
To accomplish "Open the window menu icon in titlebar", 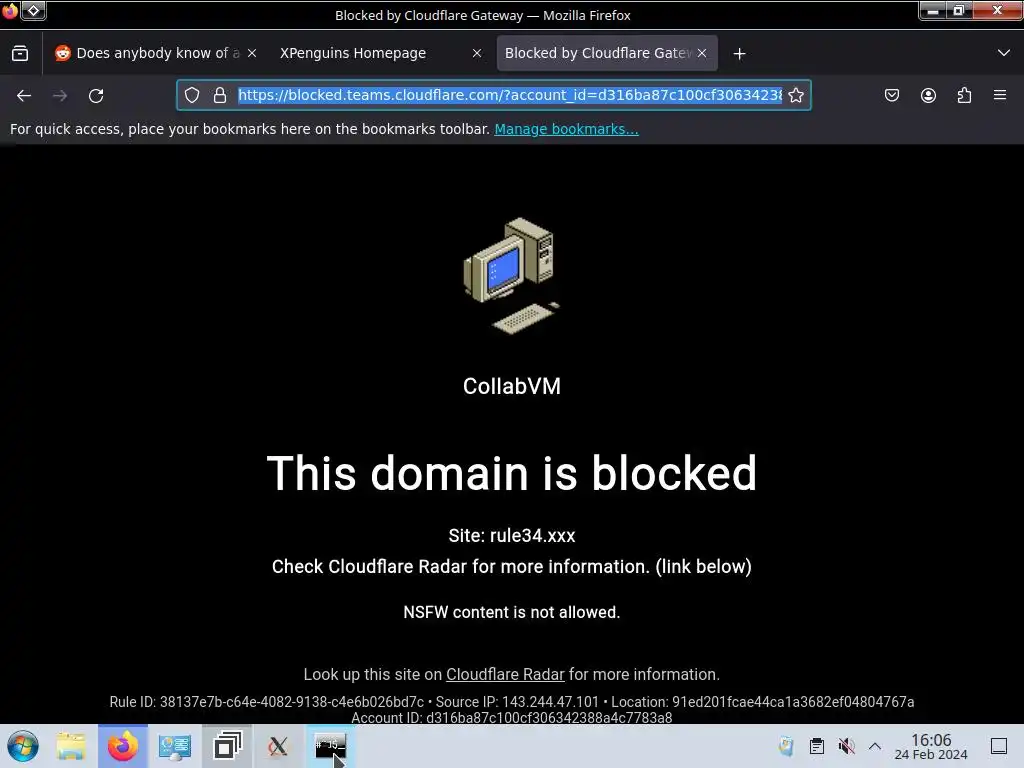I will 10,11.
